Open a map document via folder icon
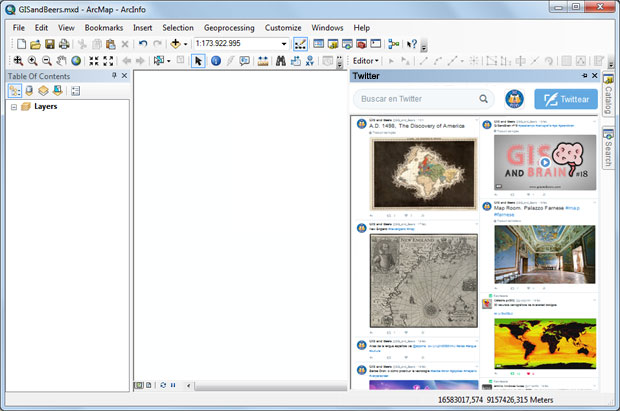The width and height of the screenshot is (620, 411). tap(35, 44)
